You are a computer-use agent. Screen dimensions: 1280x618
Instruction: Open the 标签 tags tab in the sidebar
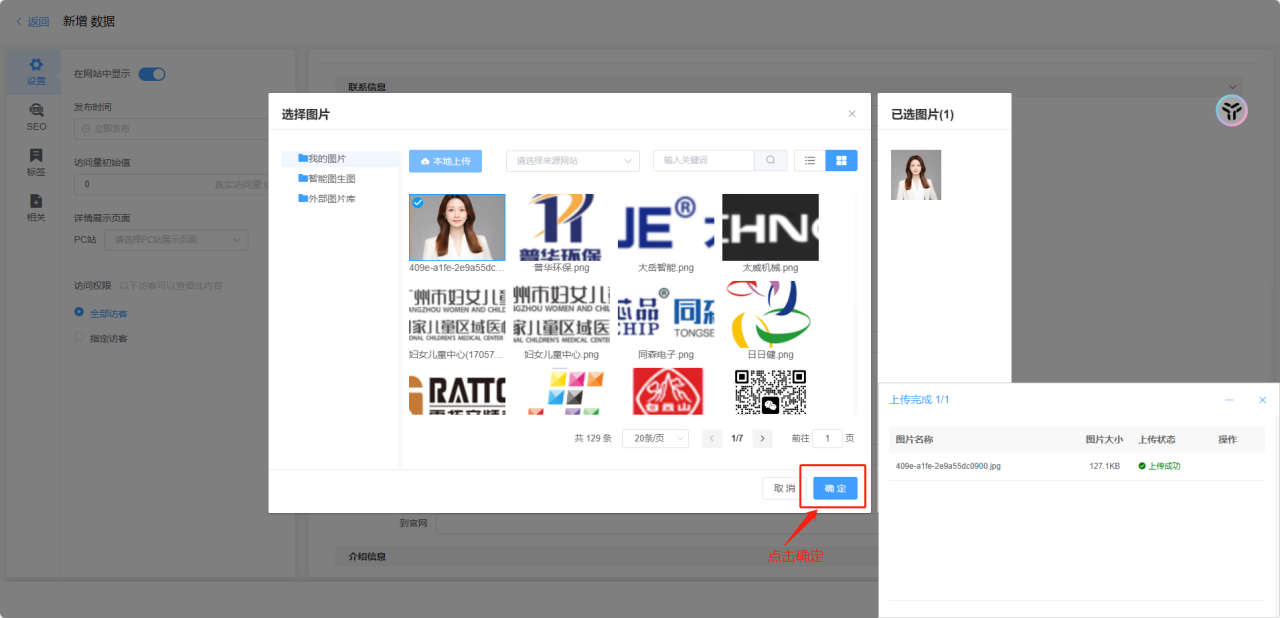[36, 162]
